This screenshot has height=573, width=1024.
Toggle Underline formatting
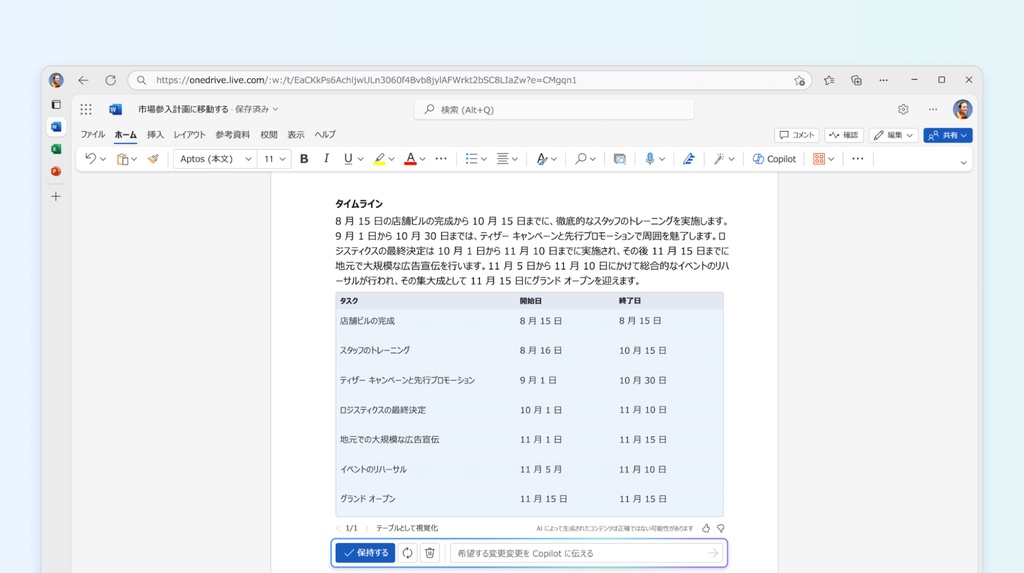click(x=348, y=159)
